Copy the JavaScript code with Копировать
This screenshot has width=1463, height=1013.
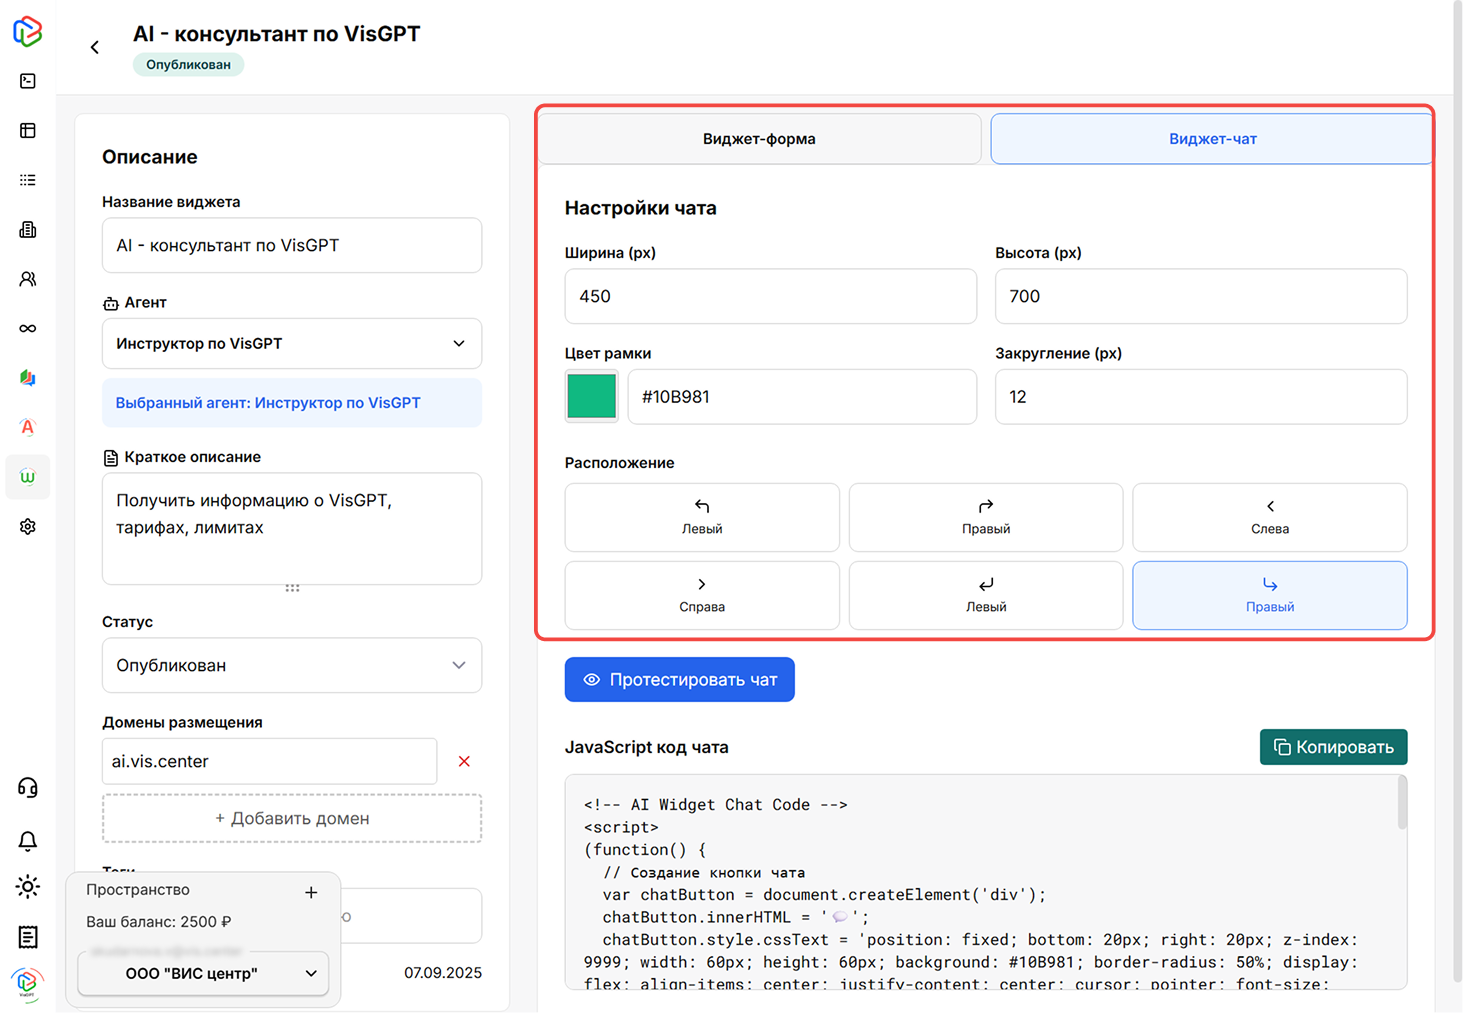(1333, 748)
